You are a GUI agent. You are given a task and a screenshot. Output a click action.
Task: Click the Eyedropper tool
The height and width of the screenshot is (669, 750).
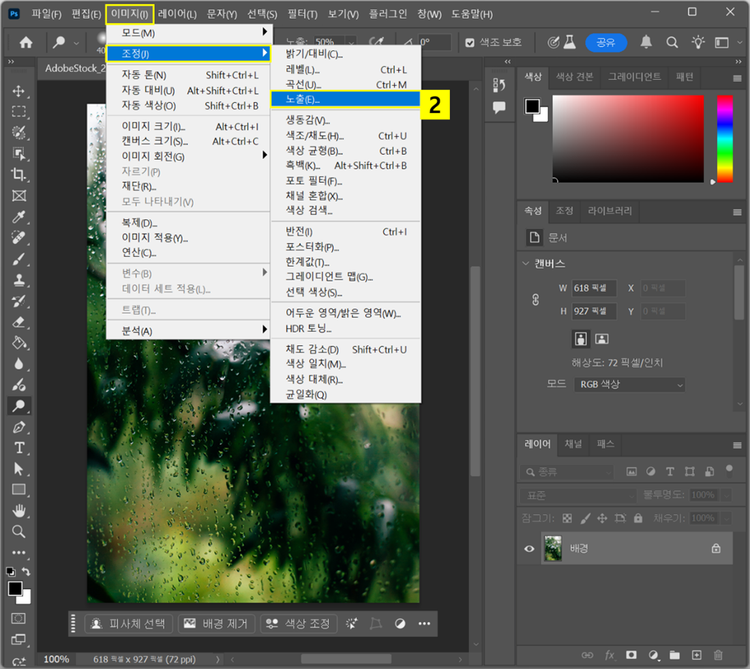click(18, 217)
